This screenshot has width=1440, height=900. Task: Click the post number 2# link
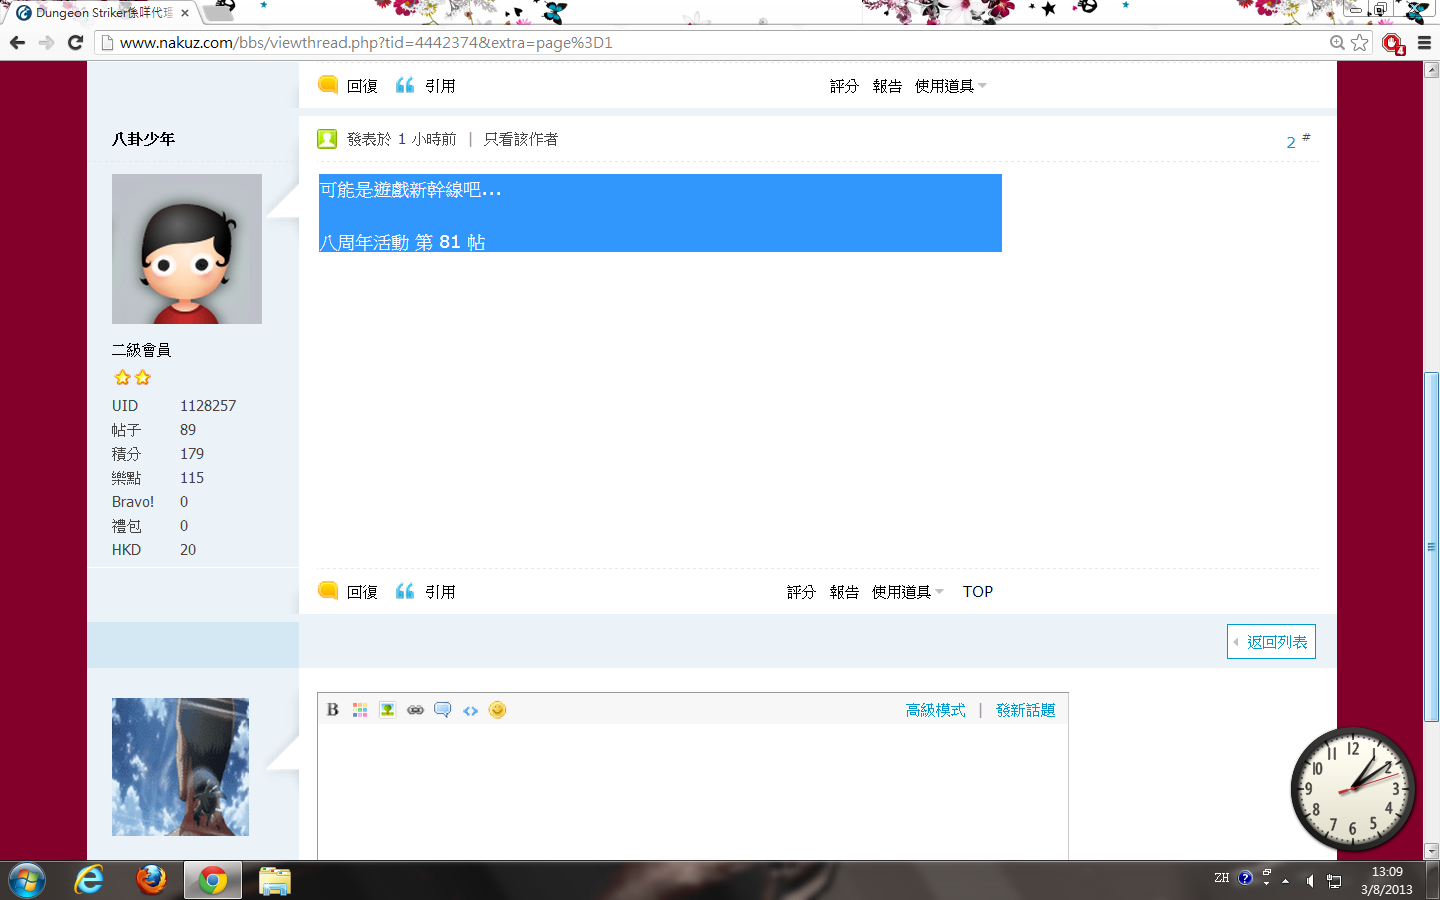(x=1298, y=141)
